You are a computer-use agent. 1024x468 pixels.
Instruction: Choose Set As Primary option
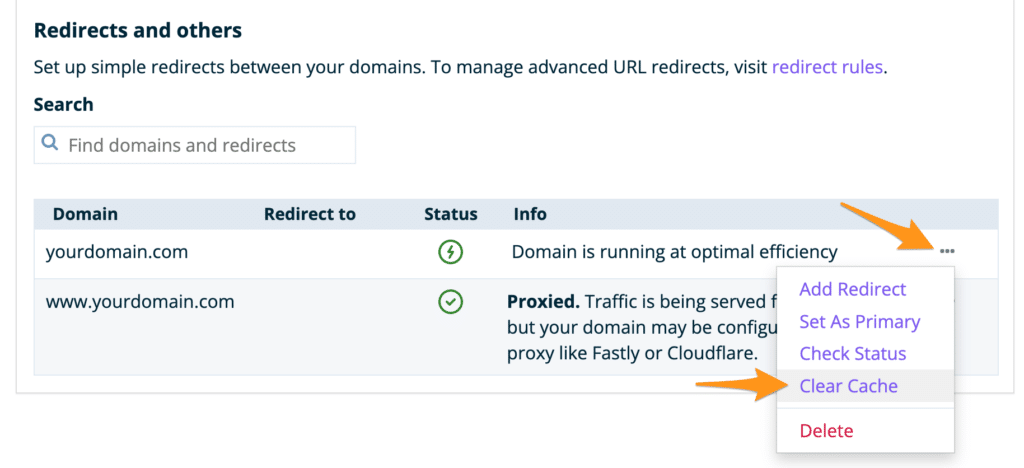click(859, 322)
